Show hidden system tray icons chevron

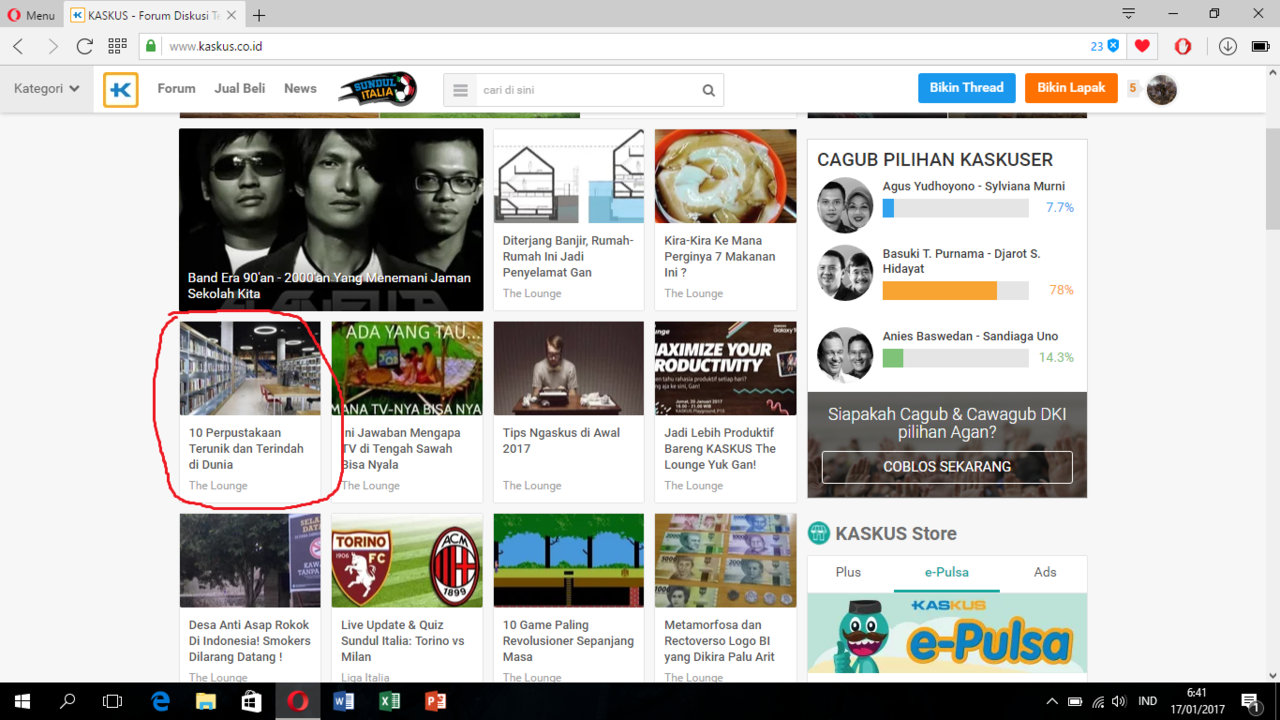point(1052,701)
